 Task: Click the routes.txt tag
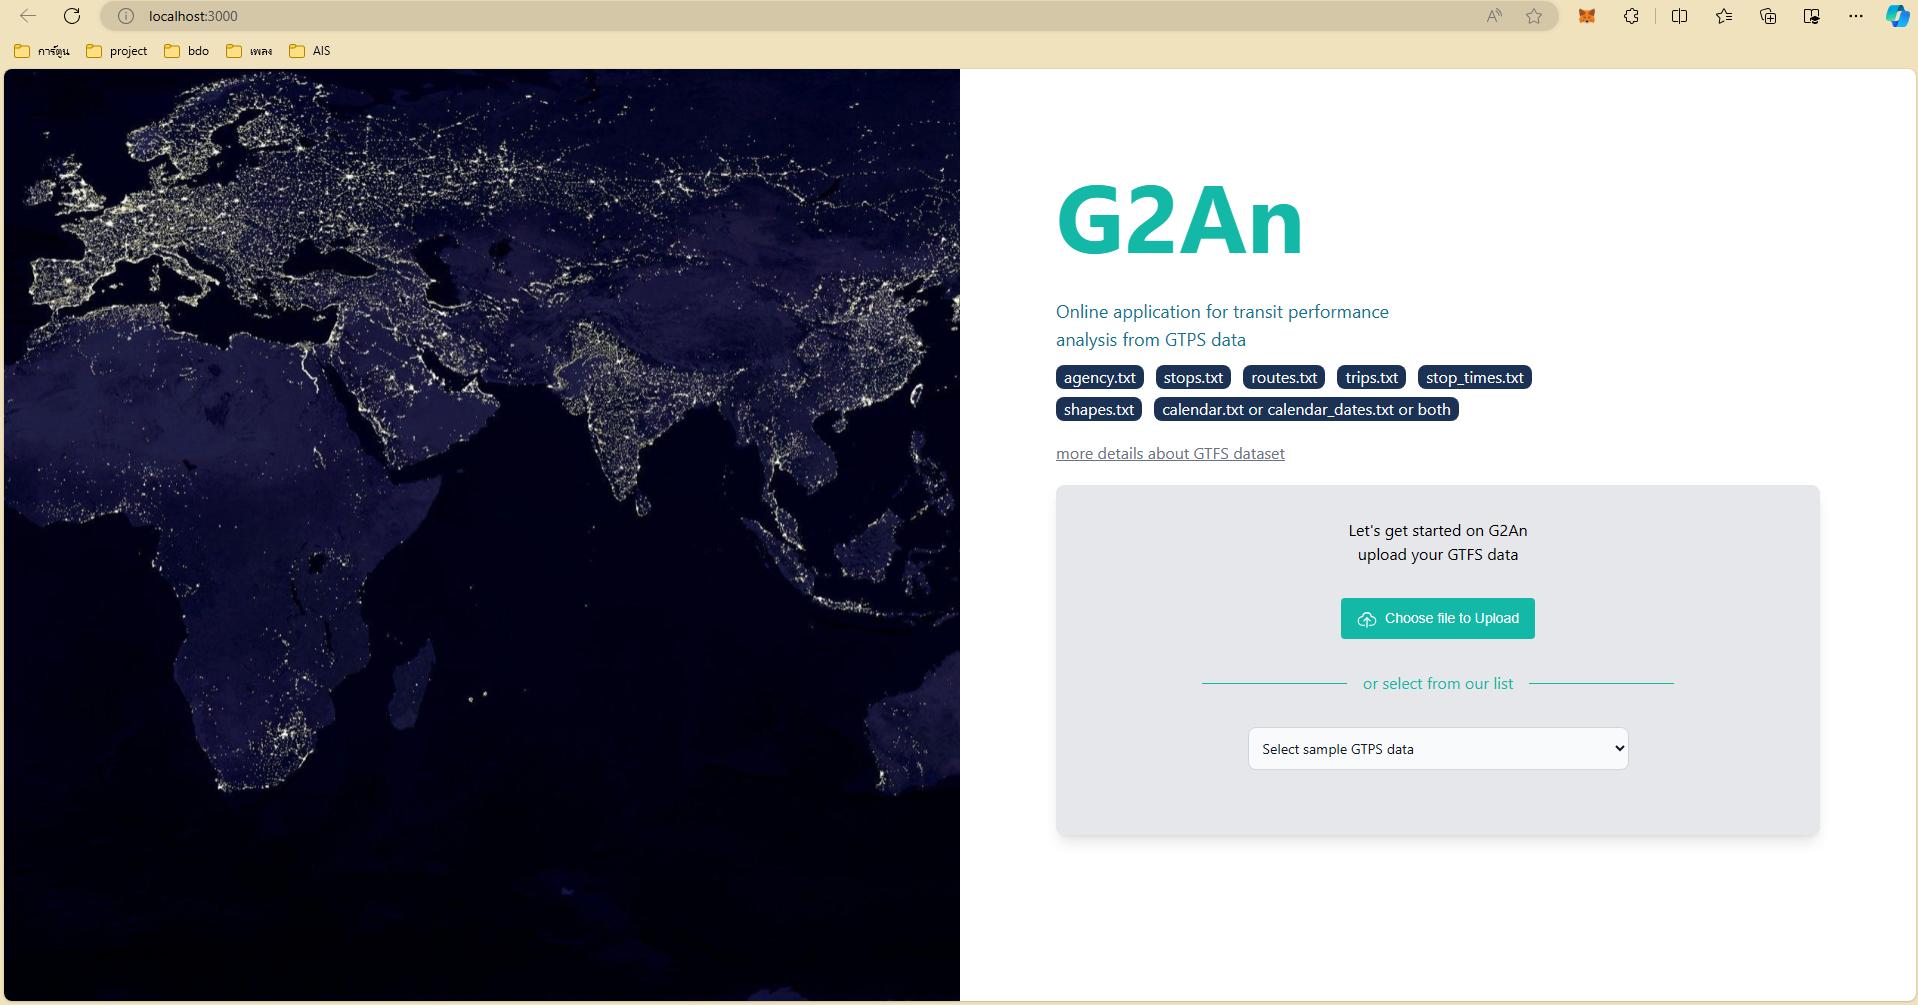tap(1284, 377)
